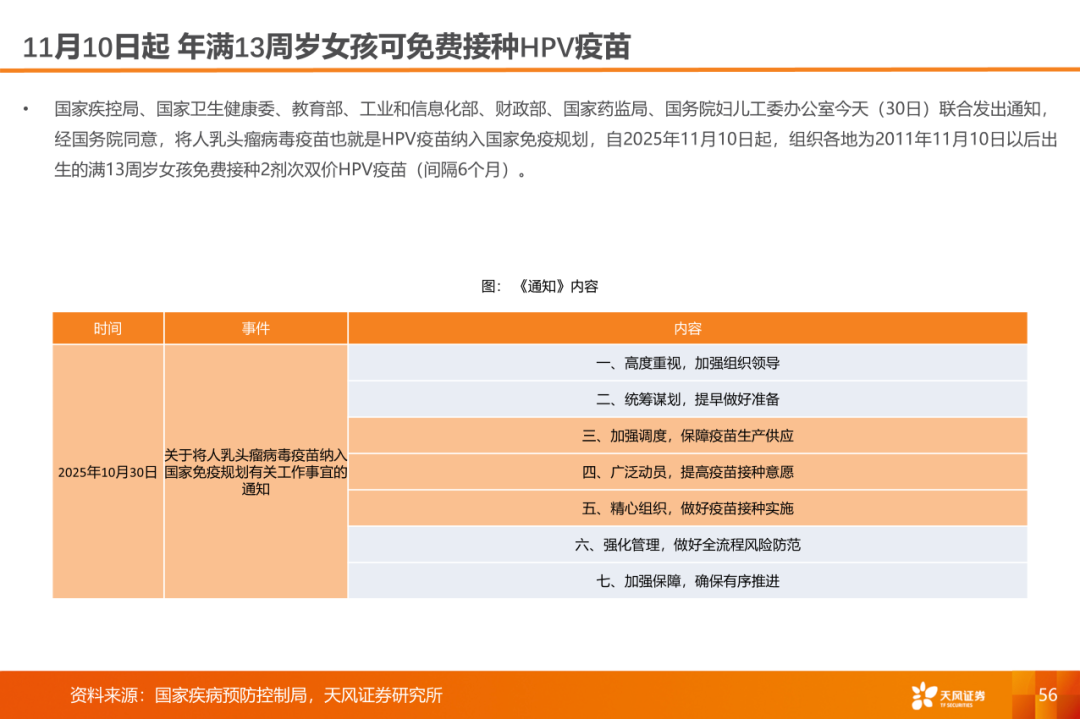Click row 六、强化管理,做好全流程风险防范
The width and height of the screenshot is (1080, 719).
coord(687,545)
